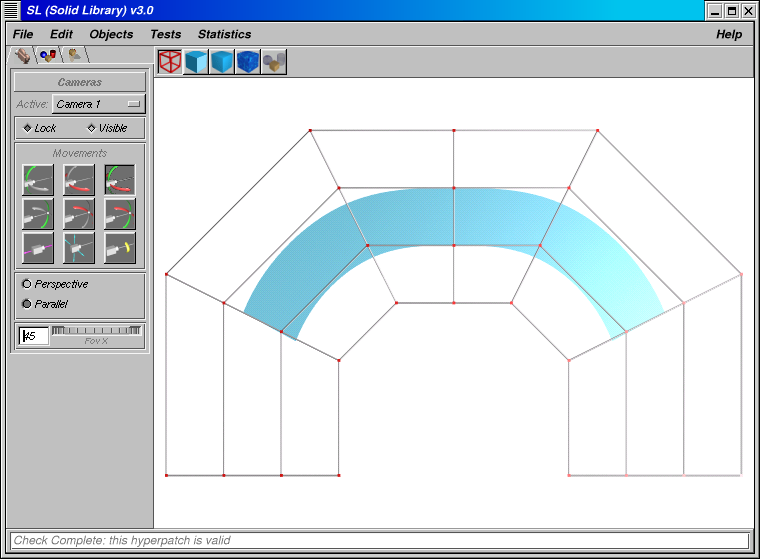Image resolution: width=760 pixels, height=559 pixels.
Task: Click the spheres composite icon in toolbar
Action: [274, 62]
